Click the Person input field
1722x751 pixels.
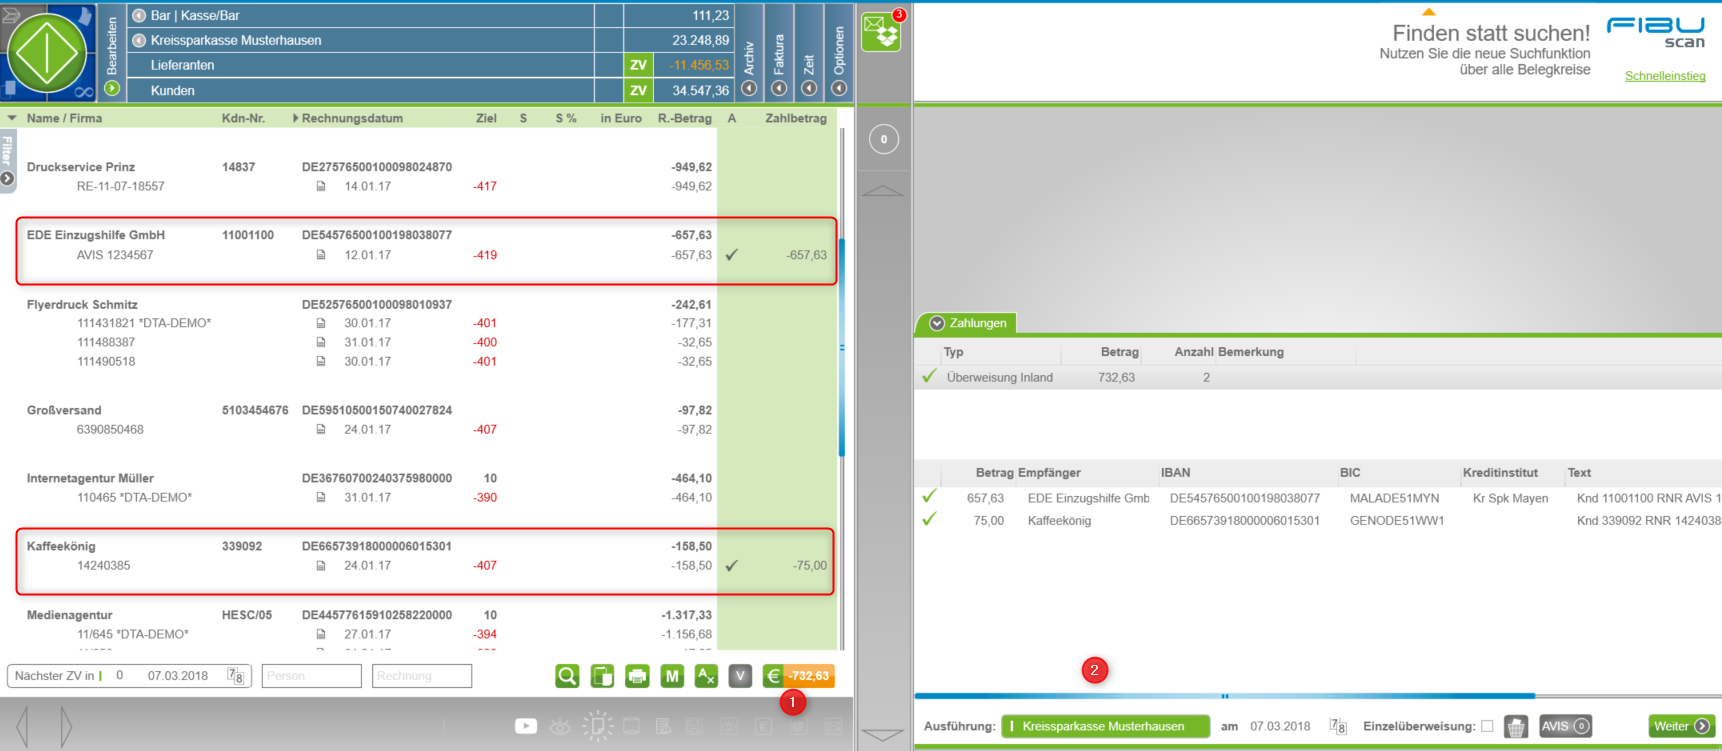click(x=311, y=676)
